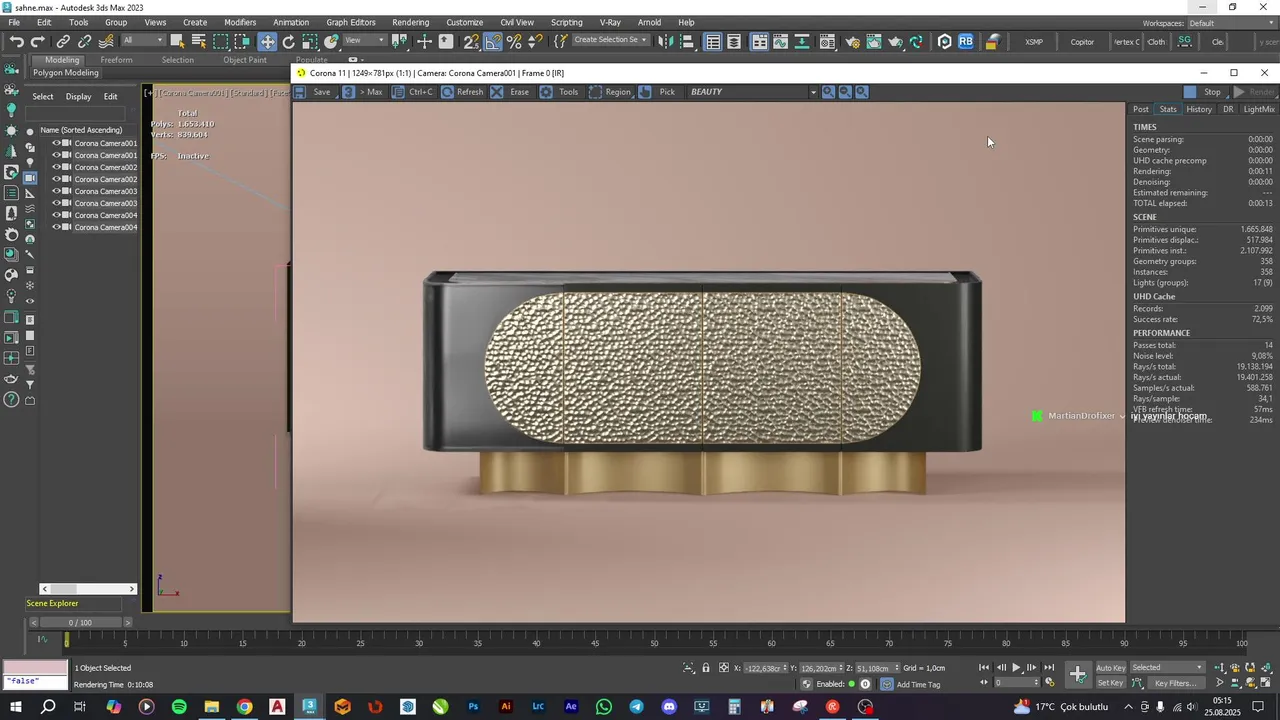This screenshot has width=1280, height=720.
Task: Click the Scene Explorer horizontal scrollbar
Action: [88, 589]
